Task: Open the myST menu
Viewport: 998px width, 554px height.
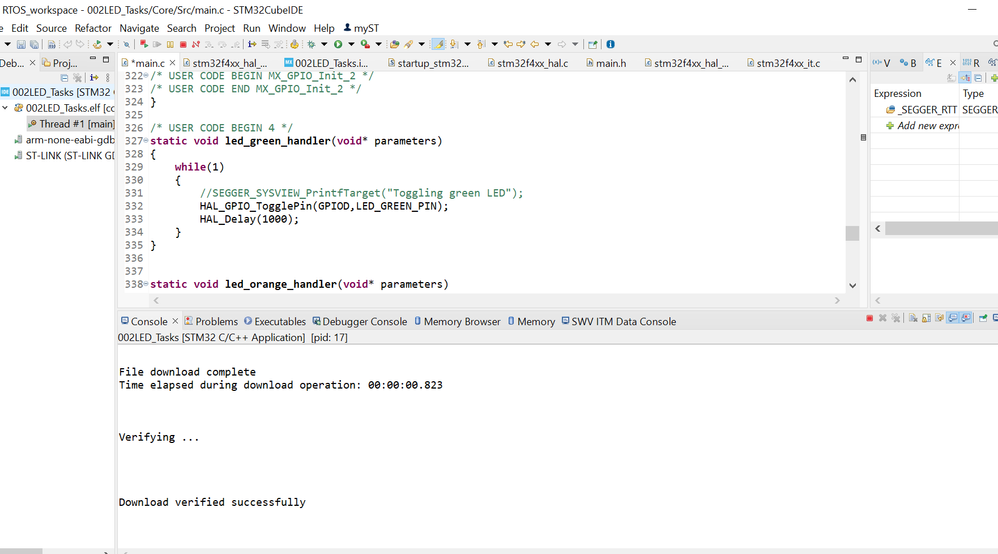Action: (362, 28)
